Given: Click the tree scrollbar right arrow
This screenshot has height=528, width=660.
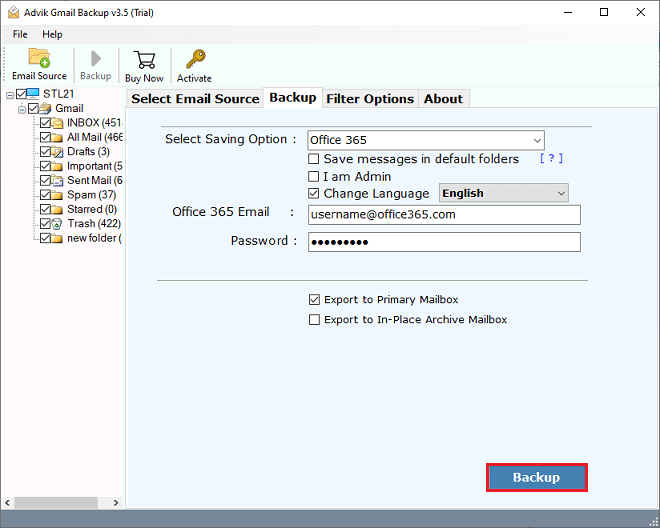Looking at the screenshot, I should (116, 503).
